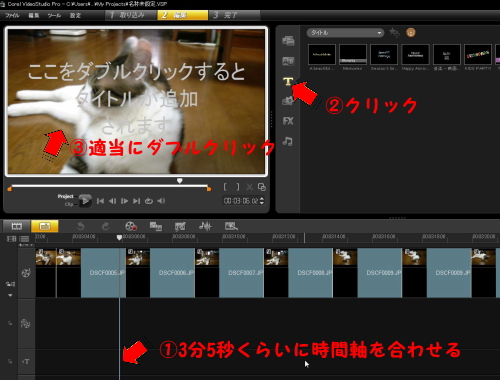500x380 pixels.
Task: Click the Undo button in timeline toolbar
Action: point(80,226)
